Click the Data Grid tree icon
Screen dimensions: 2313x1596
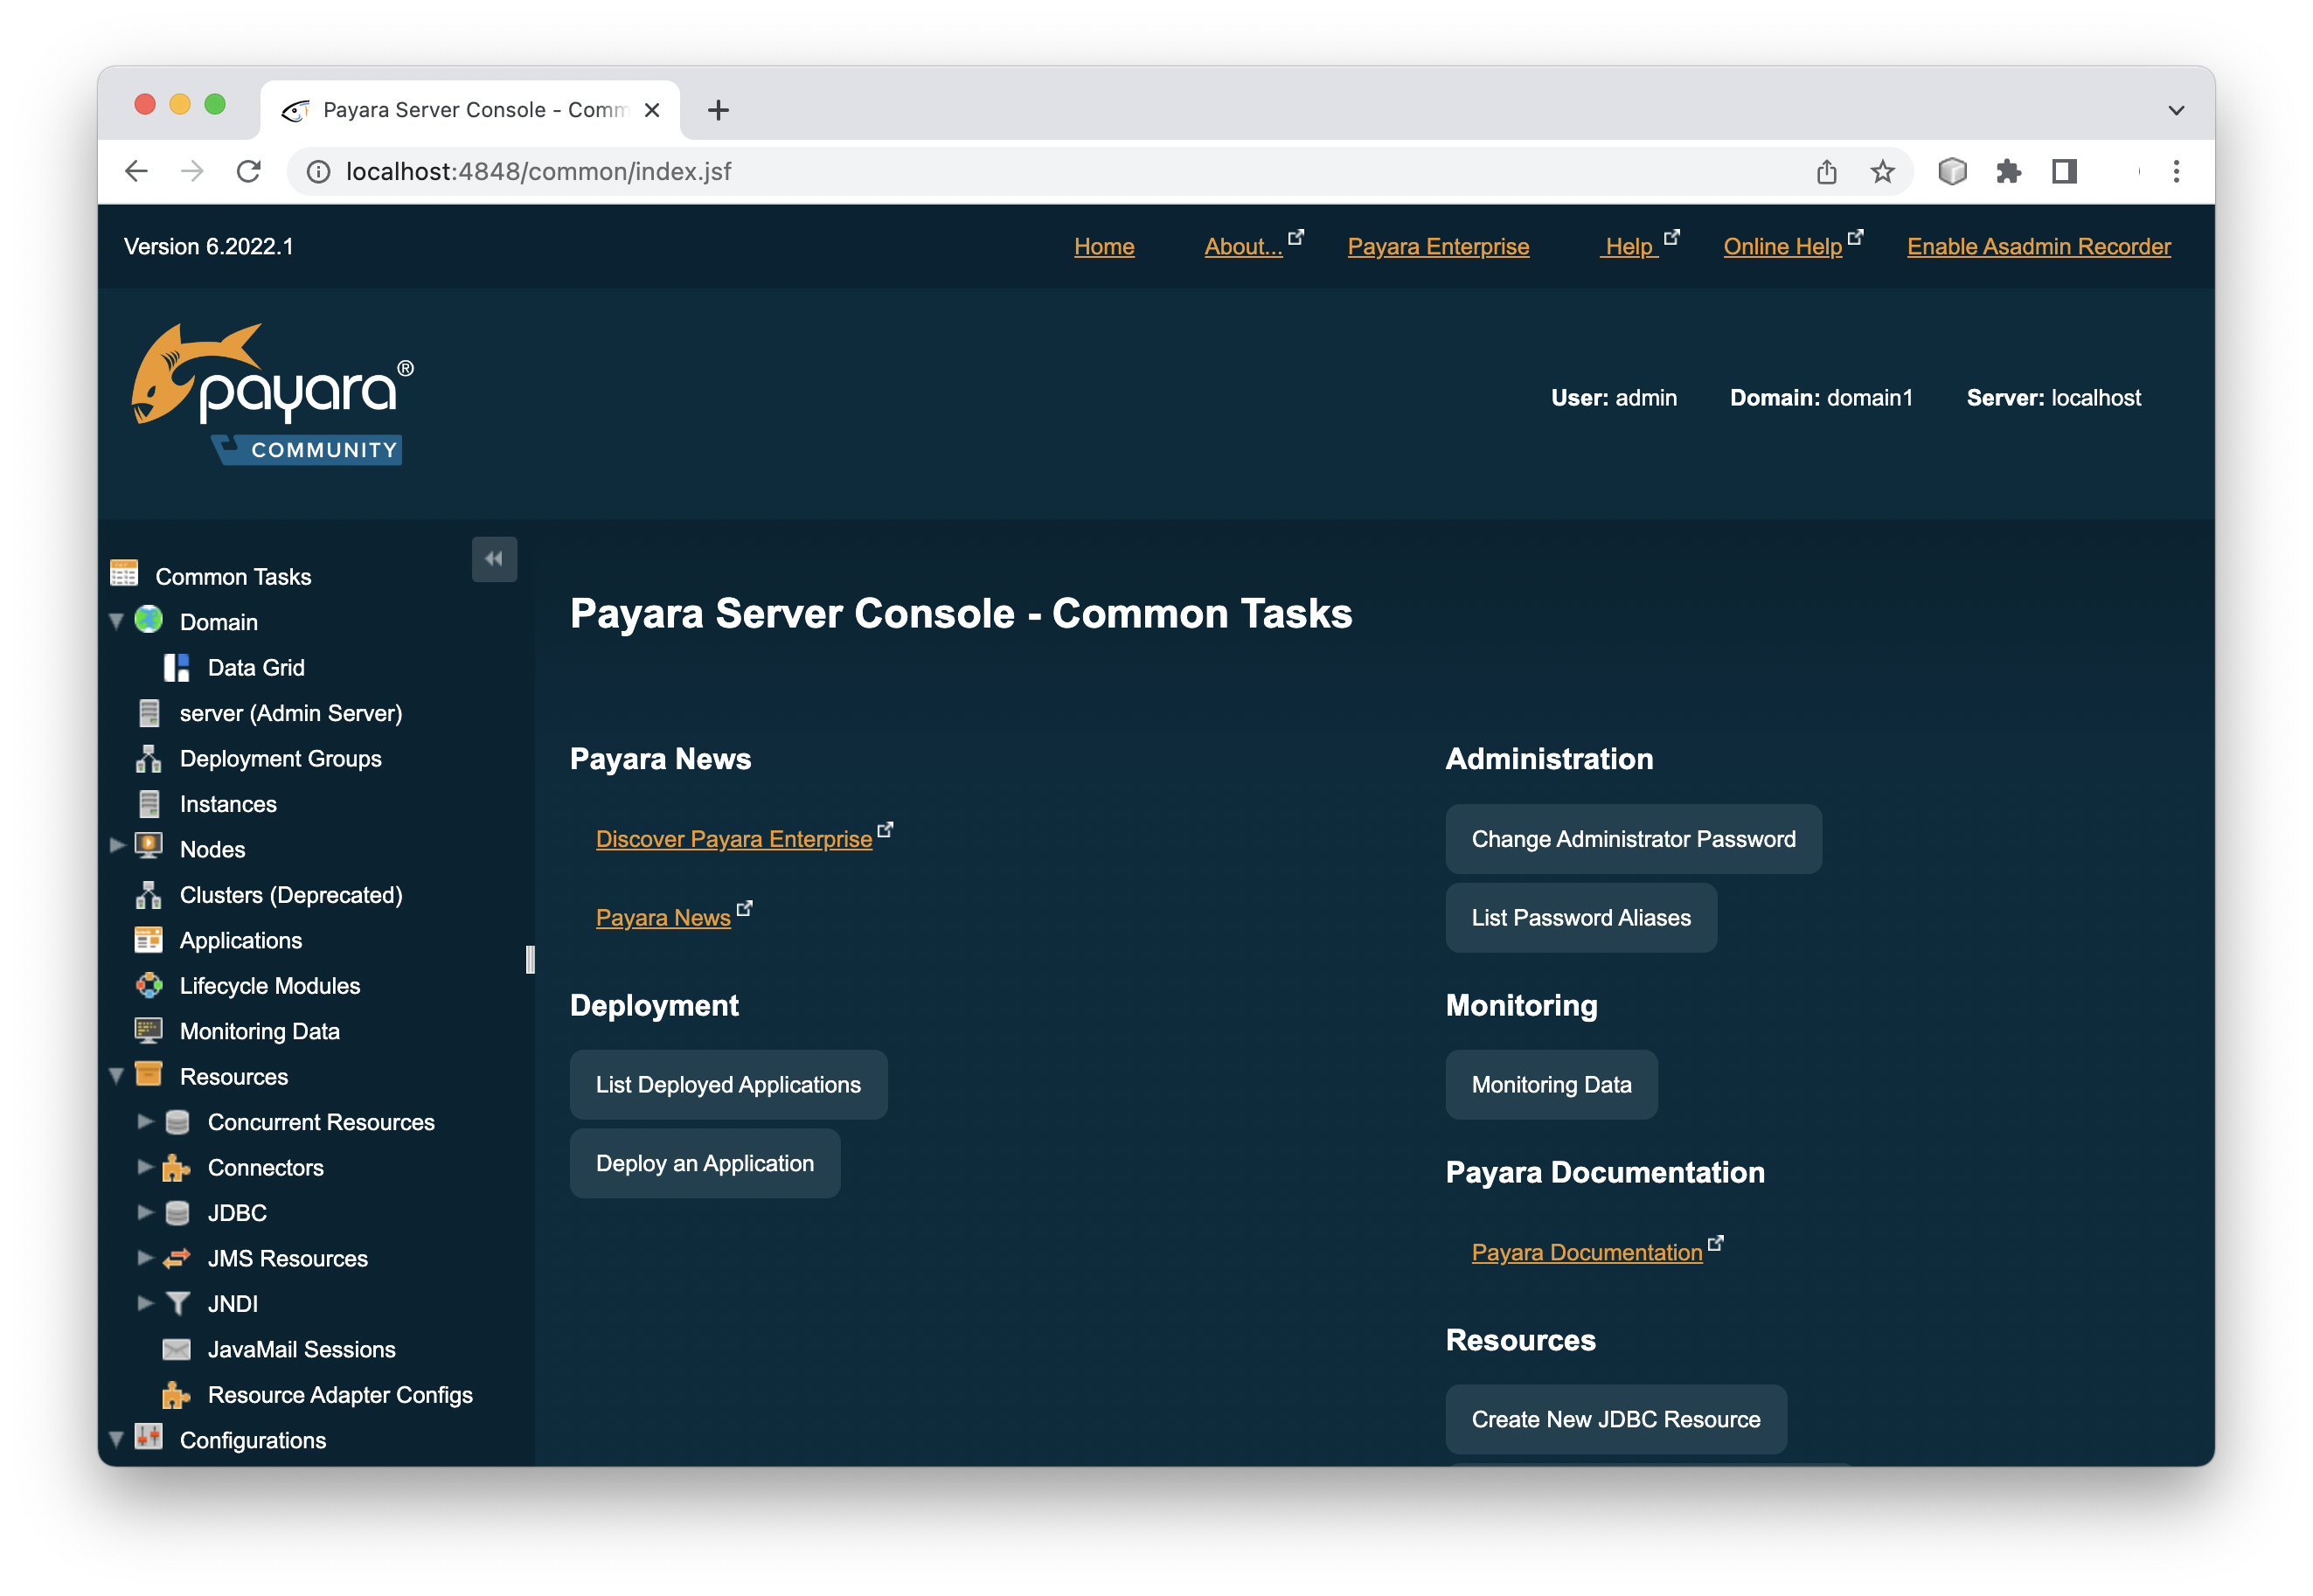click(176, 668)
